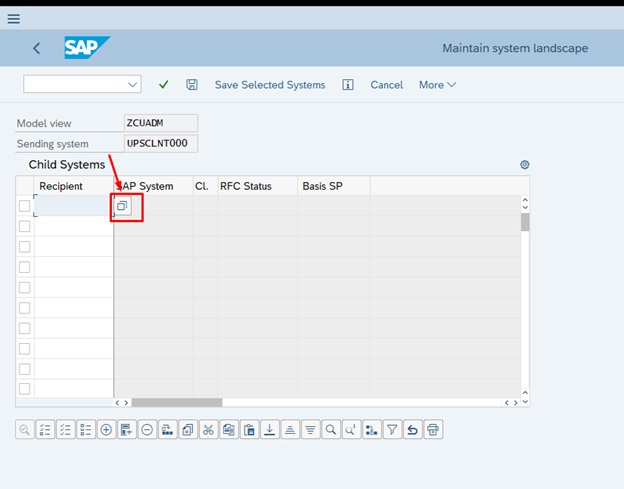
Task: Tick the selection checkbox of the fifth table row
Action: (x=25, y=287)
